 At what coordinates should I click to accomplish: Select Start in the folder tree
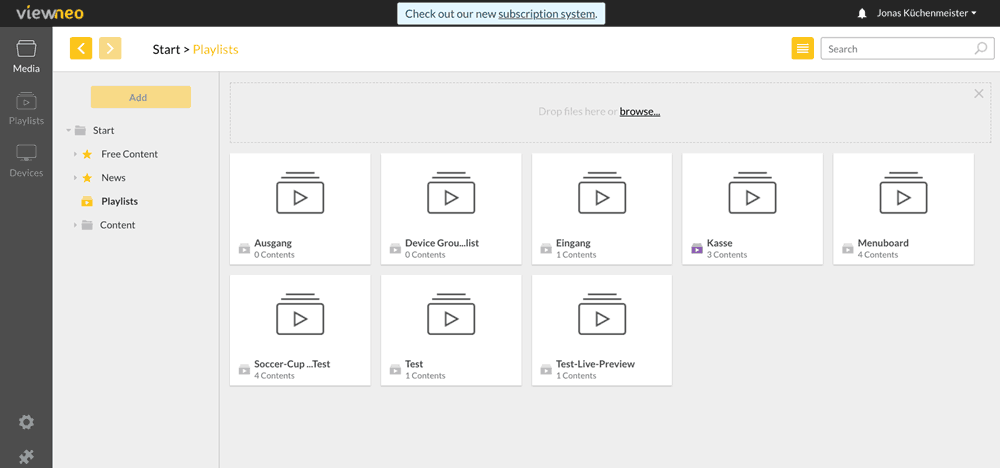(x=103, y=131)
